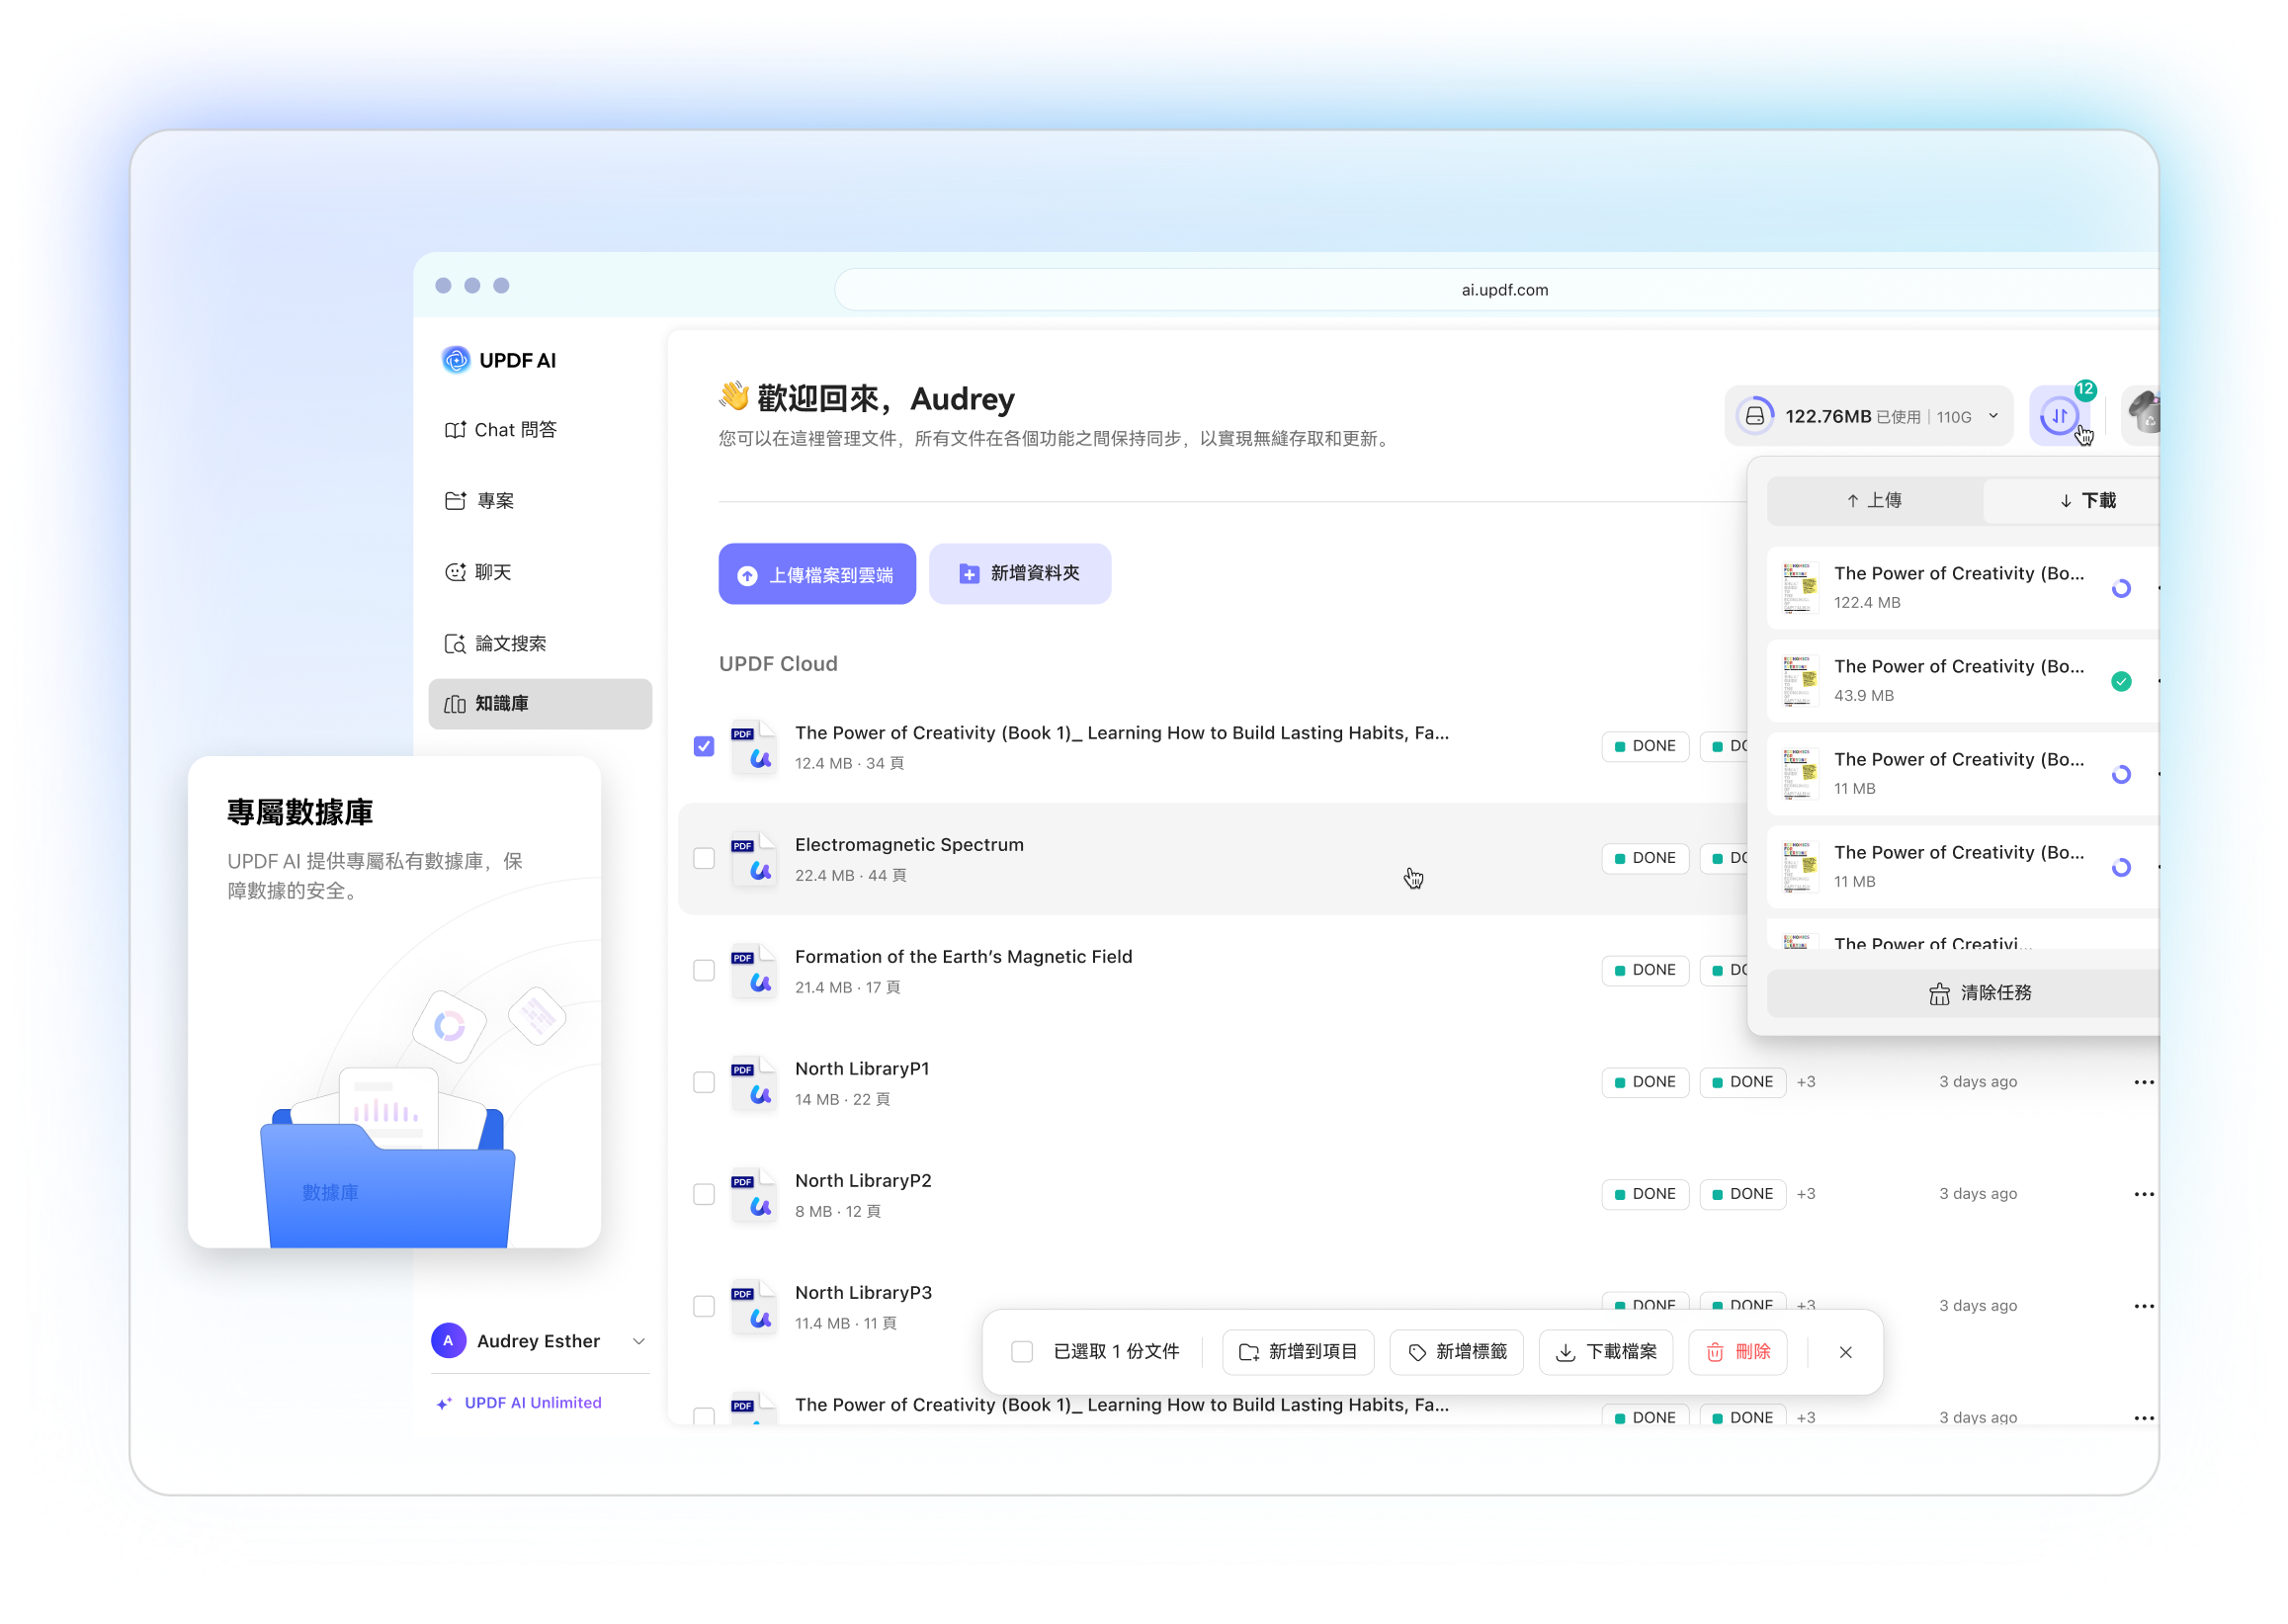Click second DONE tag on North LibraryP1 row
2288x1624 pixels.
pos(1743,1082)
